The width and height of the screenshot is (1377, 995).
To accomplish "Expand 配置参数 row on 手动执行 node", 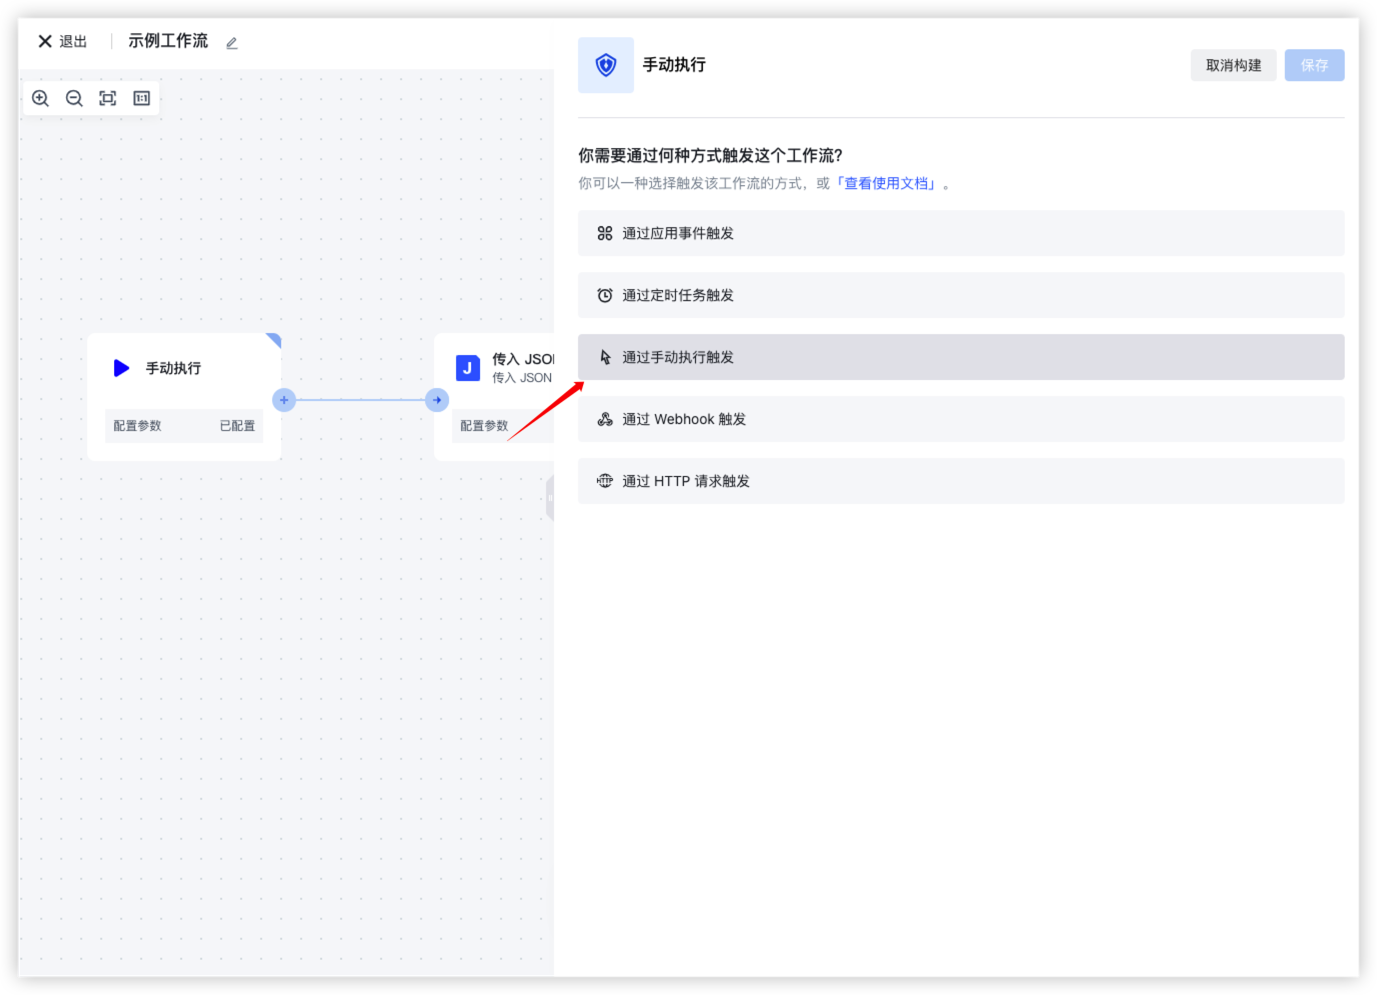I will point(184,426).
